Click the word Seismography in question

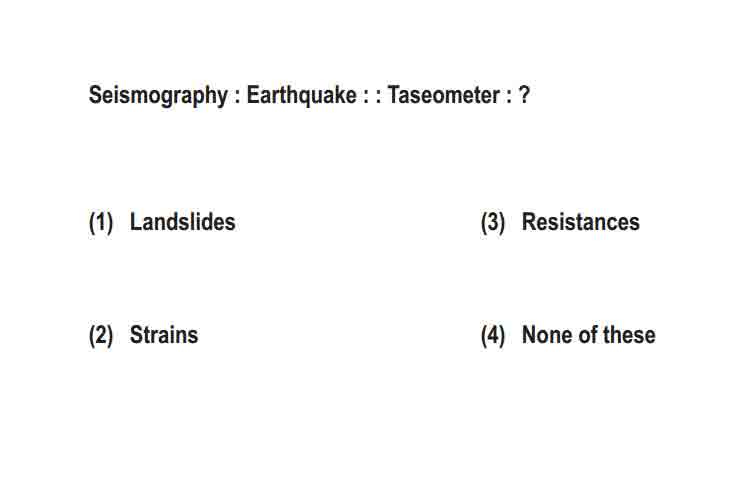158,95
